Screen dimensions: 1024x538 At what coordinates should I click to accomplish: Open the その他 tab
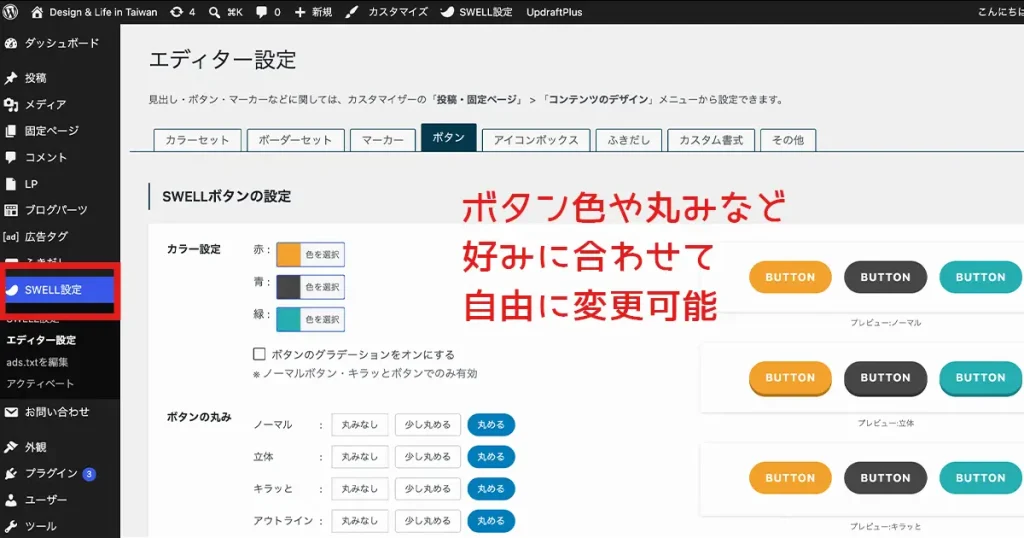click(788, 140)
